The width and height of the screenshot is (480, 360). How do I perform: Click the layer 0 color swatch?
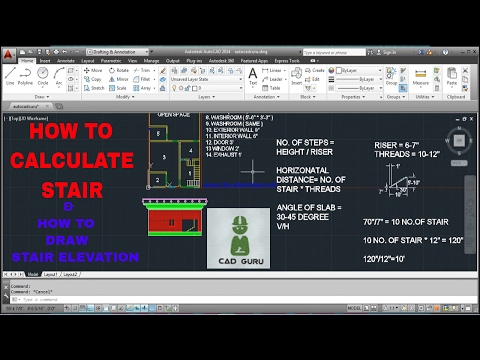195,88
